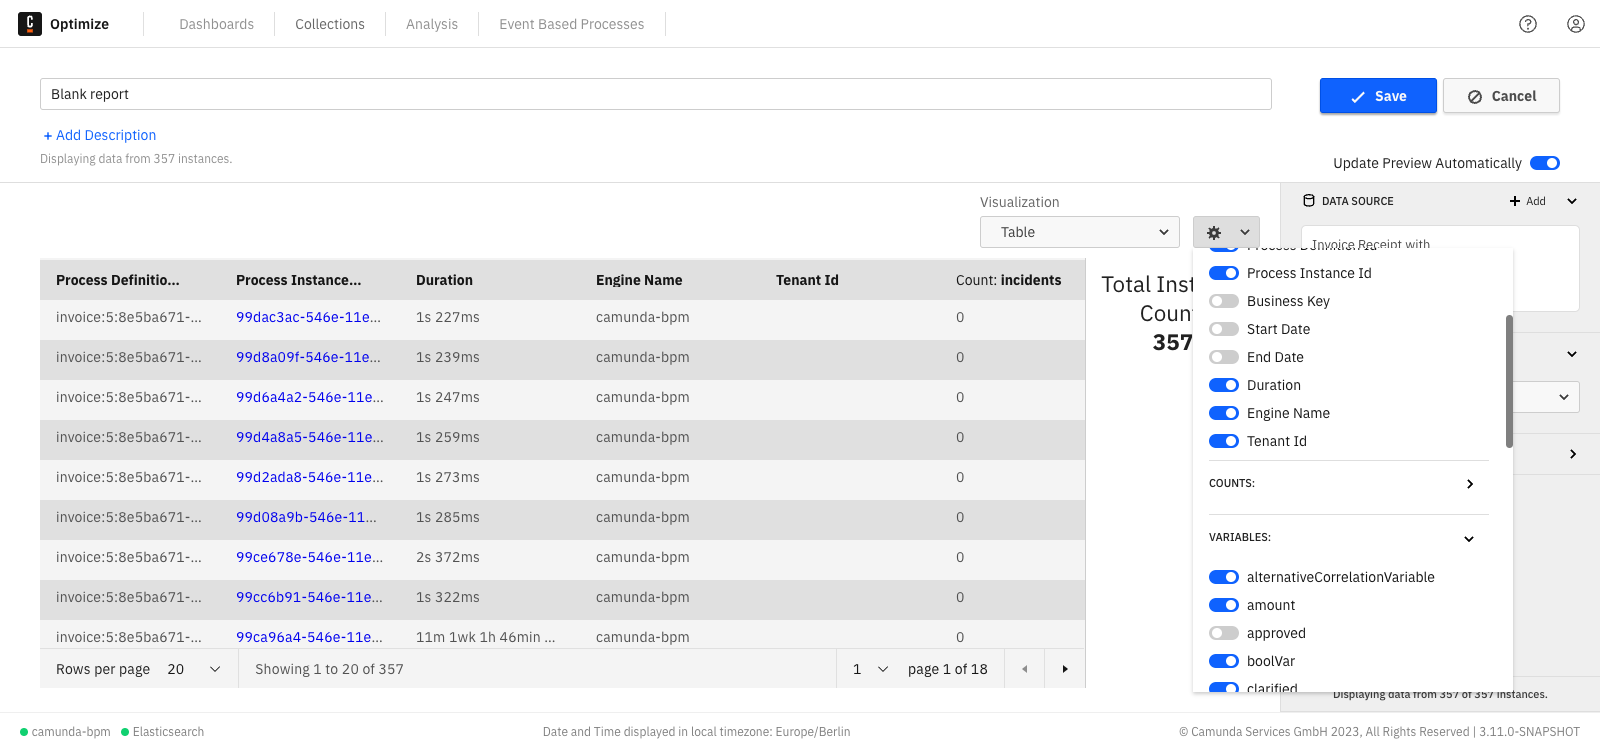The image size is (1600, 750).
Task: Open the Dashboards tab
Action: pos(216,24)
